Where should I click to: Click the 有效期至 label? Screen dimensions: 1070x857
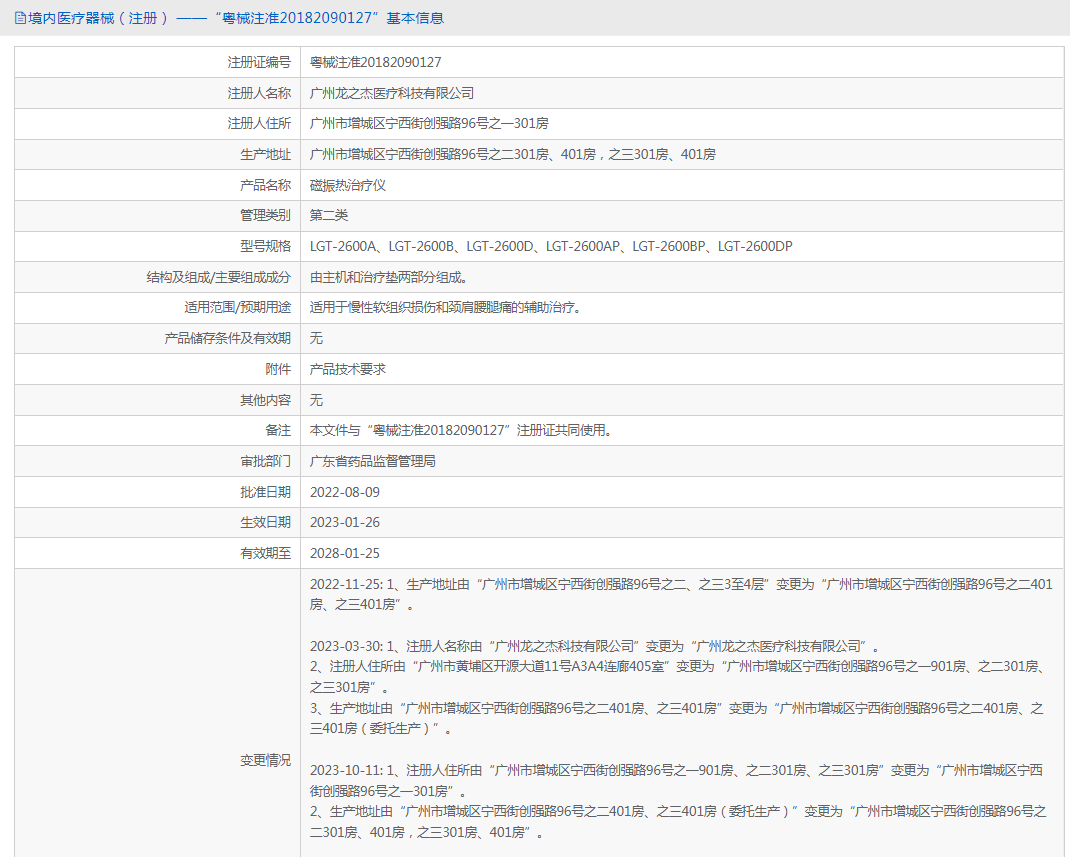pyautogui.click(x=265, y=553)
